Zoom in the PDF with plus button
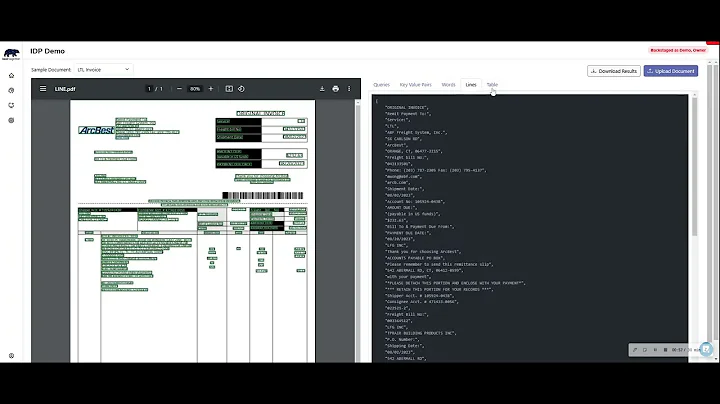720x404 pixels. [211, 89]
